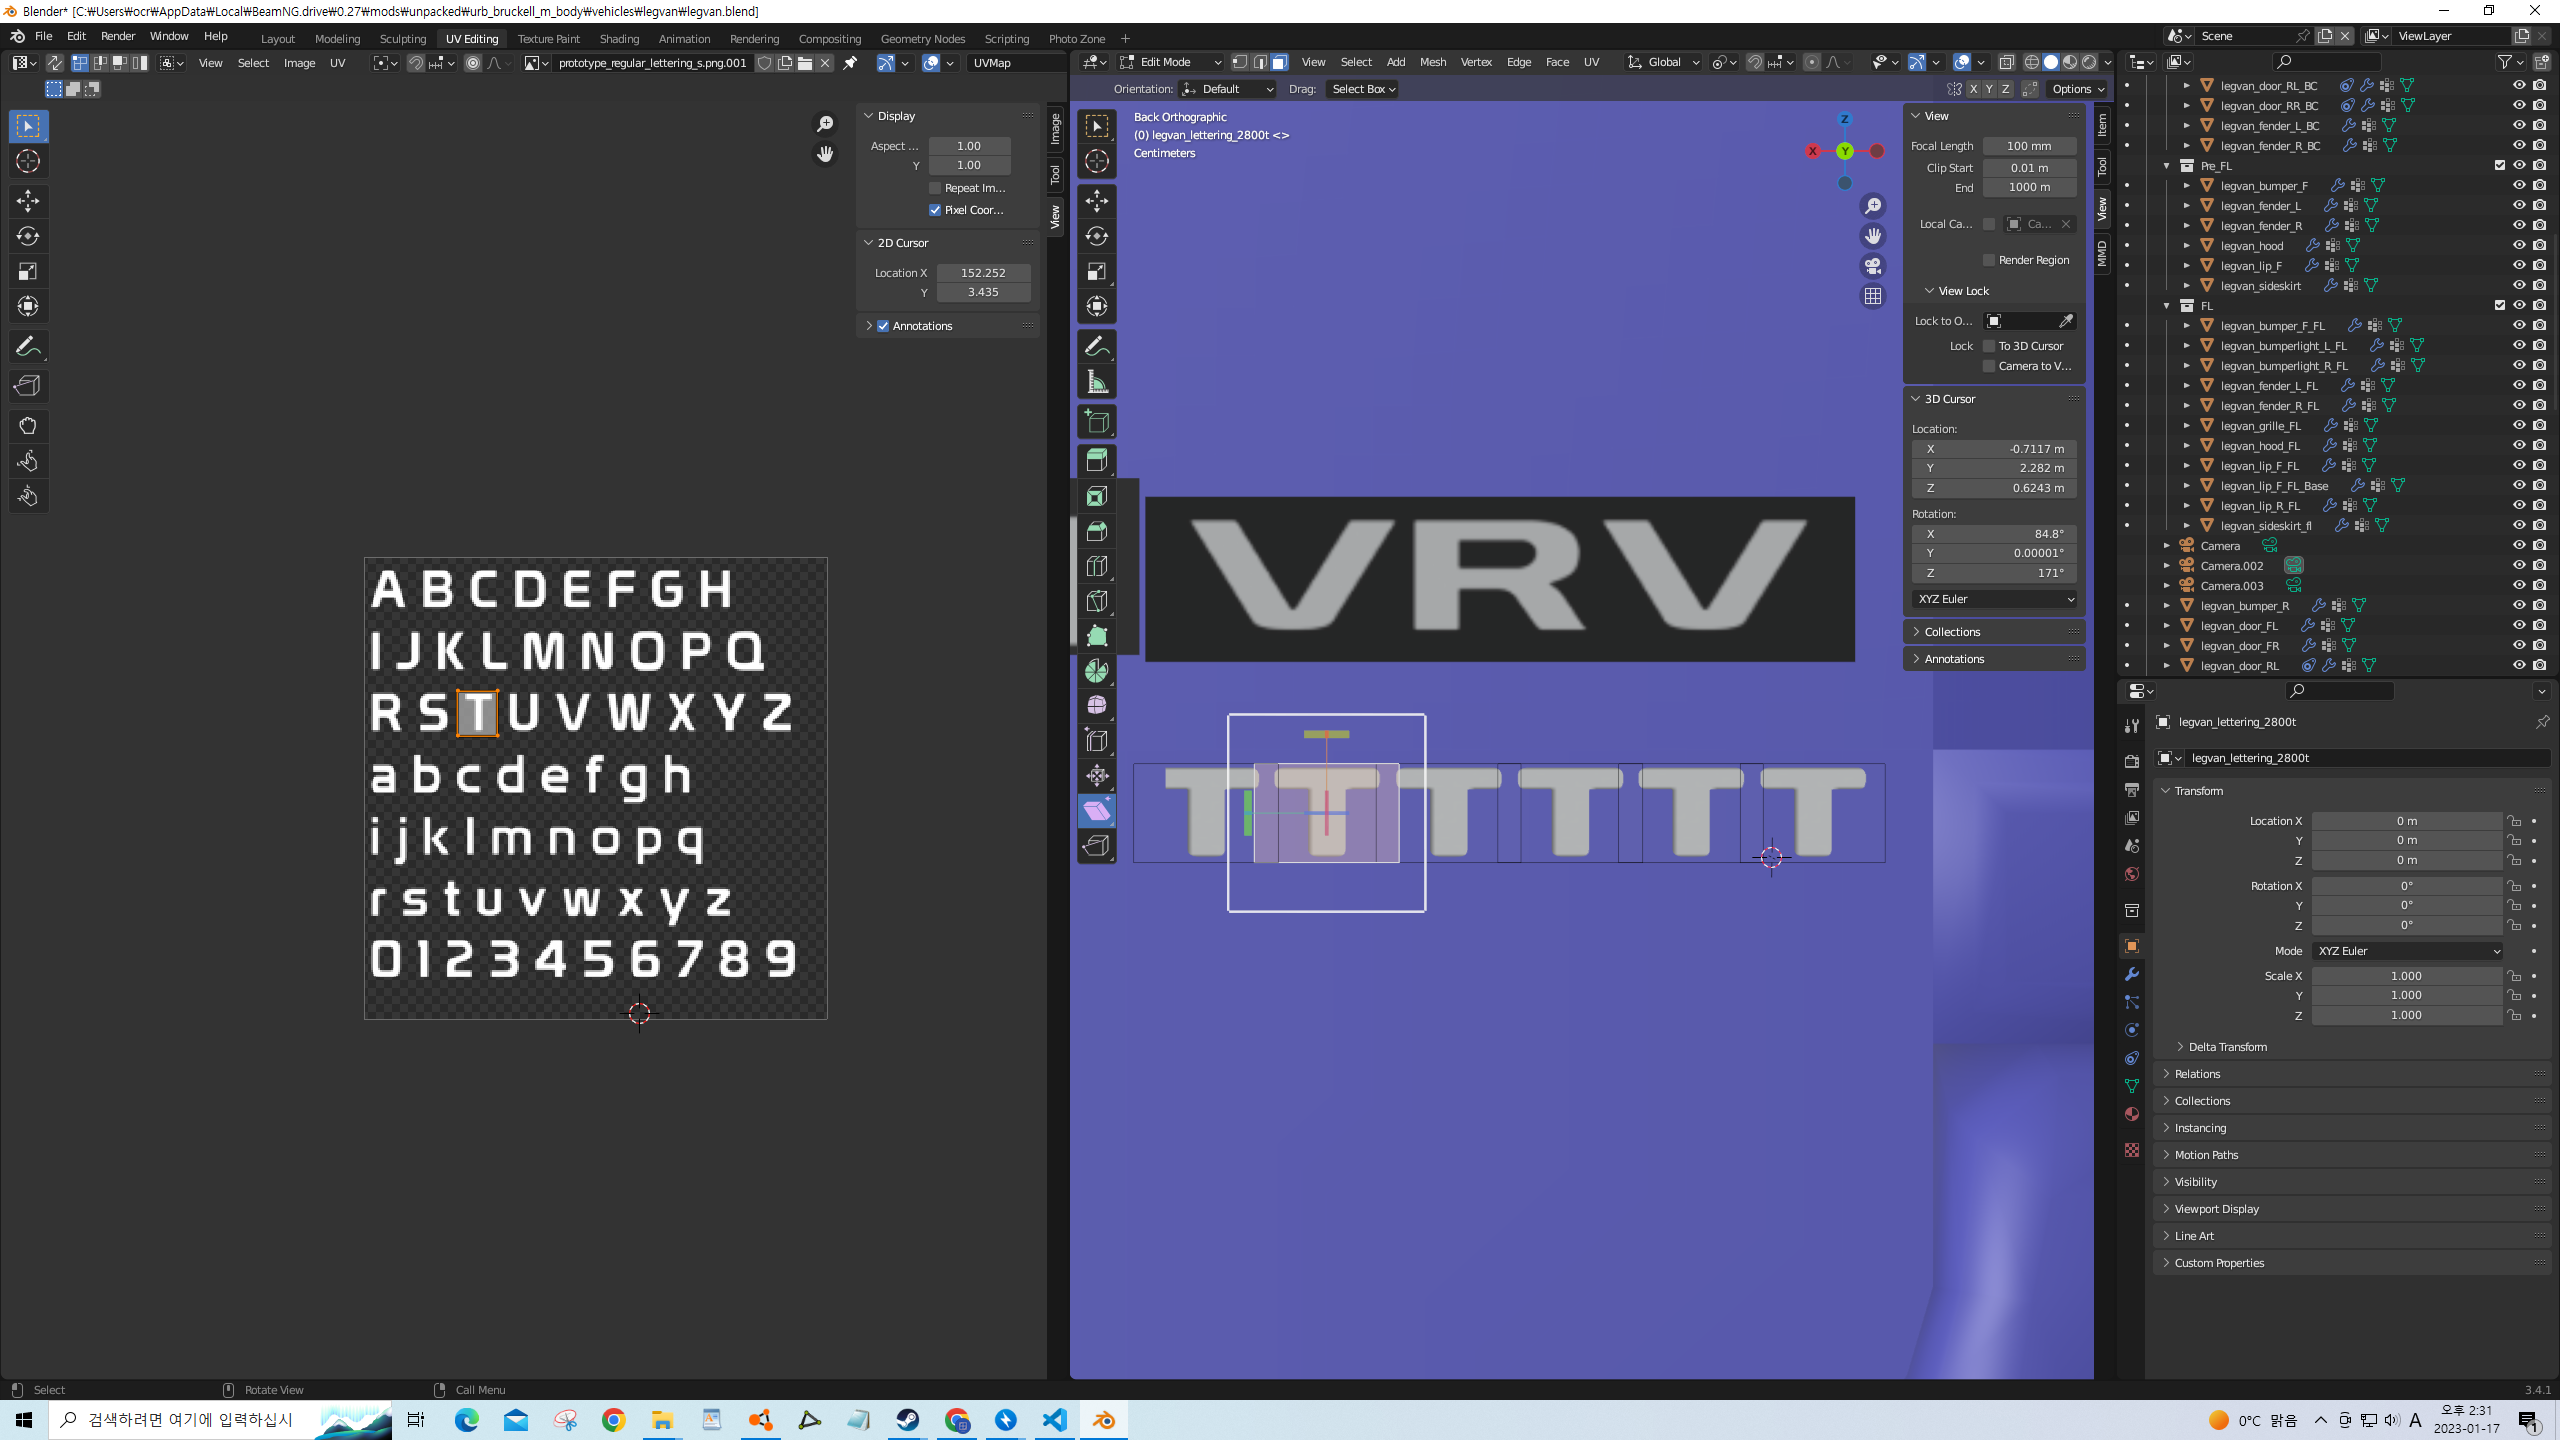
Task: Click the 2D Cursor Location X field
Action: (x=983, y=273)
